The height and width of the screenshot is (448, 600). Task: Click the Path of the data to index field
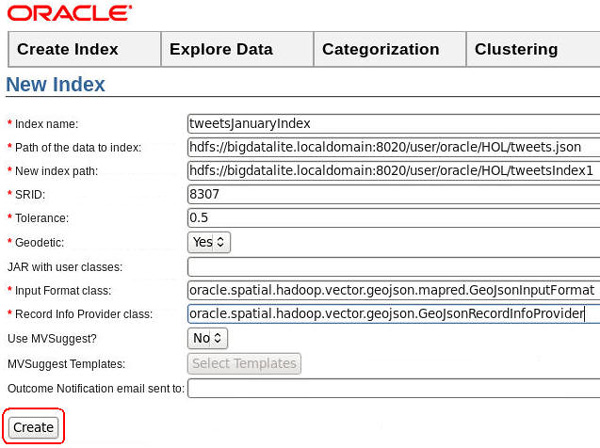[393, 147]
